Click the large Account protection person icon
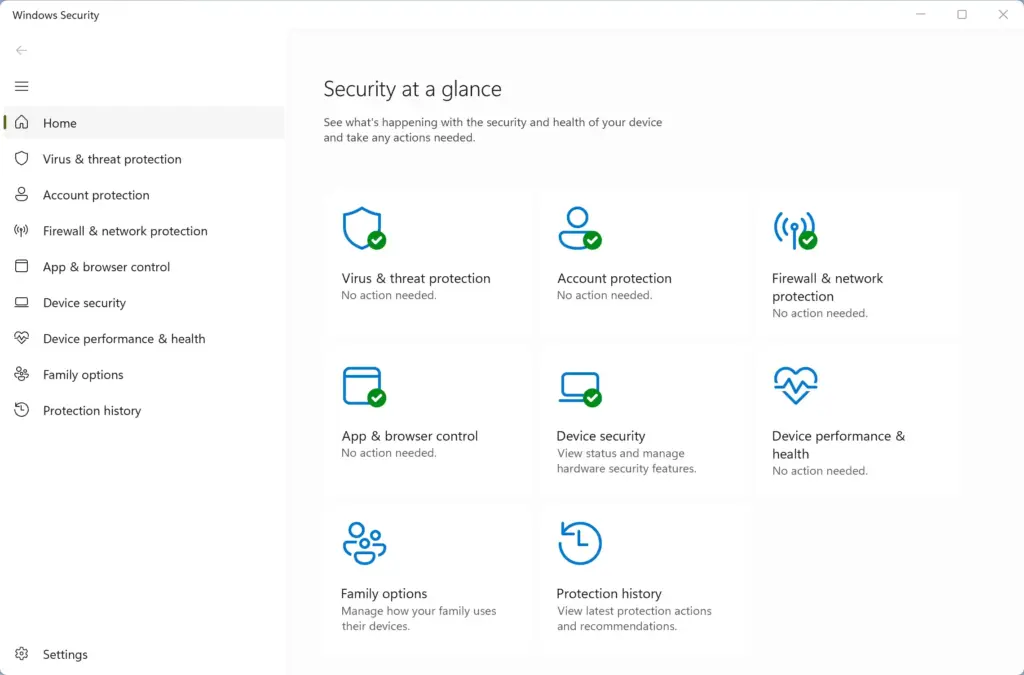This screenshot has width=1024, height=675. point(580,228)
